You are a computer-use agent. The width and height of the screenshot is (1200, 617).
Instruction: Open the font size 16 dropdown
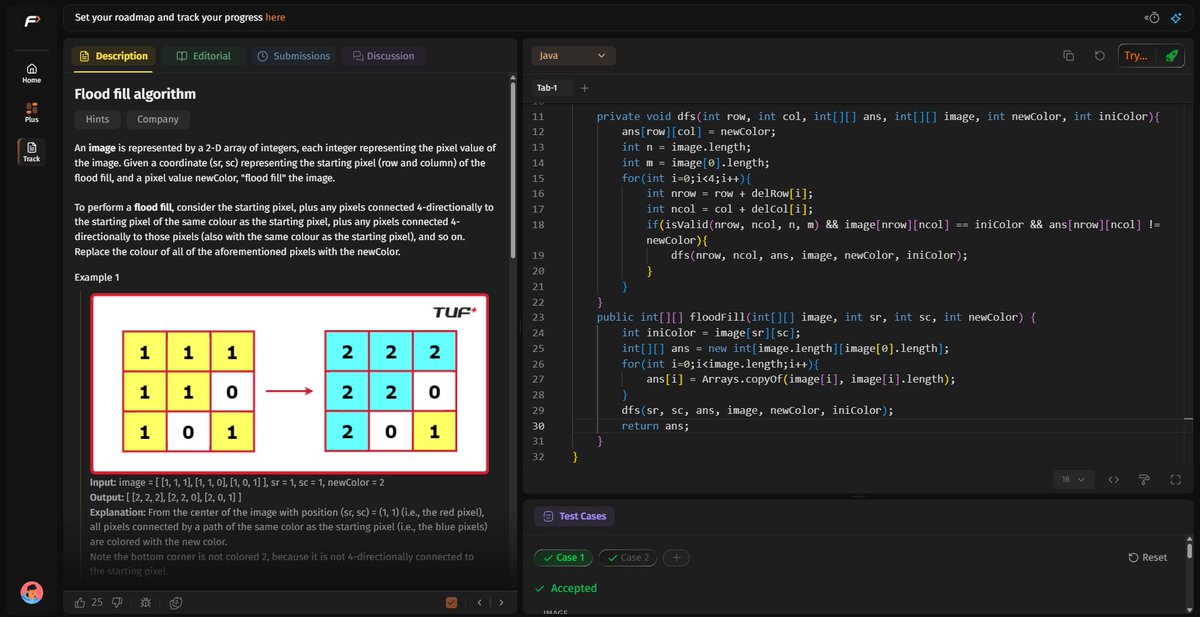click(x=1075, y=480)
